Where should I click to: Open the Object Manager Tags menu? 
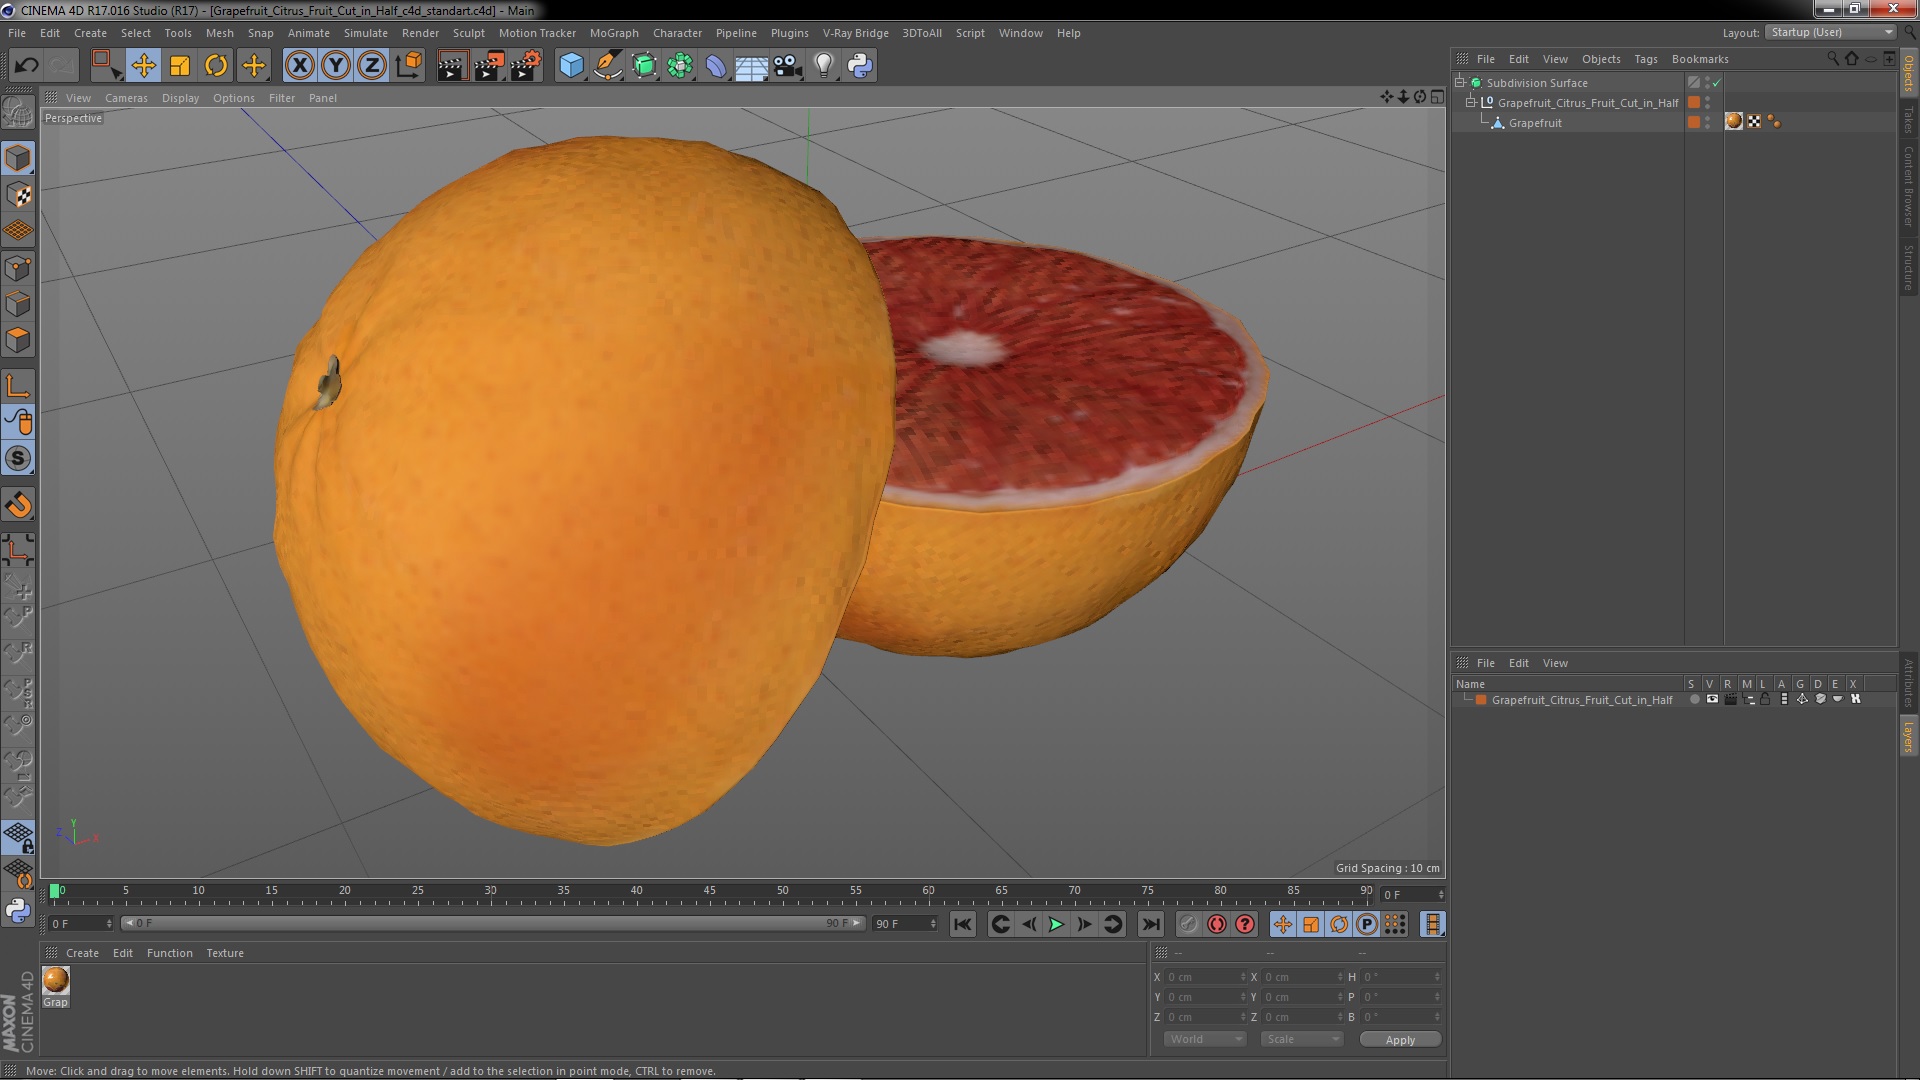(x=1645, y=59)
